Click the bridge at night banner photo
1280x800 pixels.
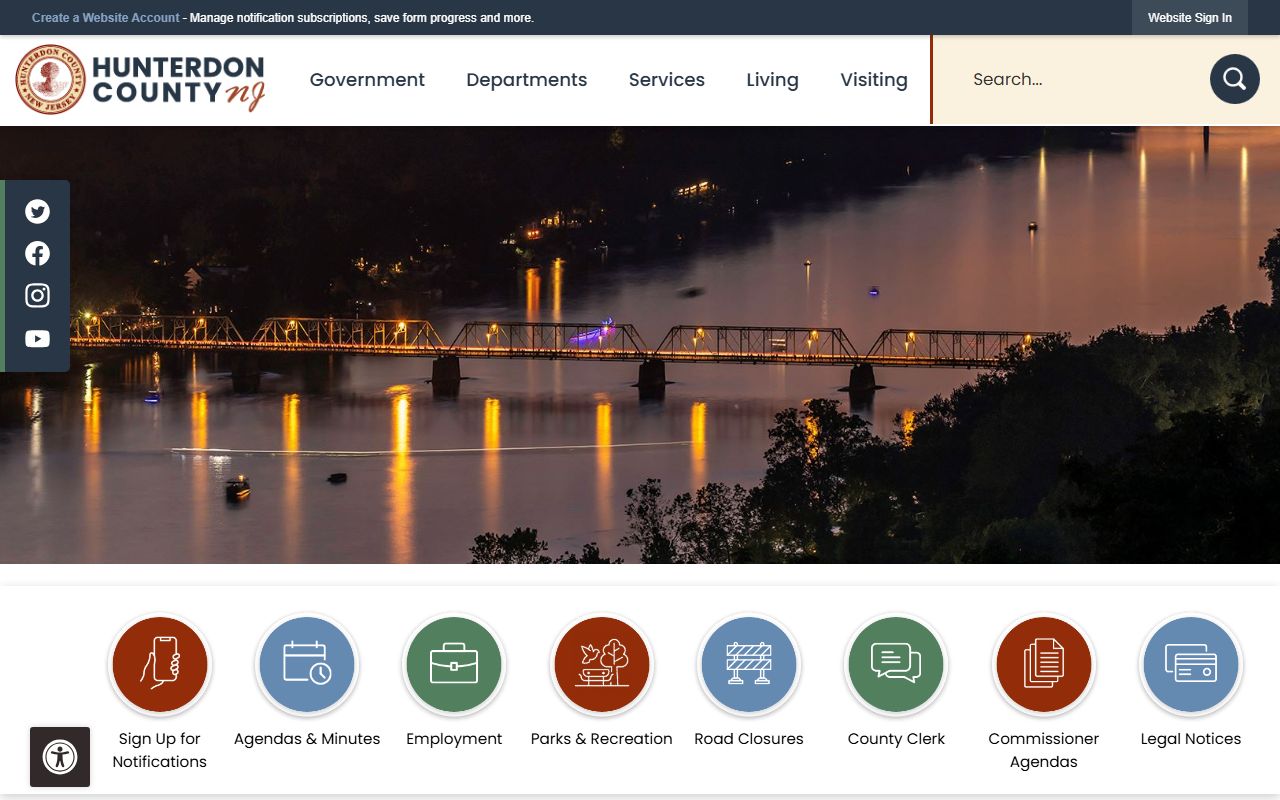pyautogui.click(x=640, y=345)
